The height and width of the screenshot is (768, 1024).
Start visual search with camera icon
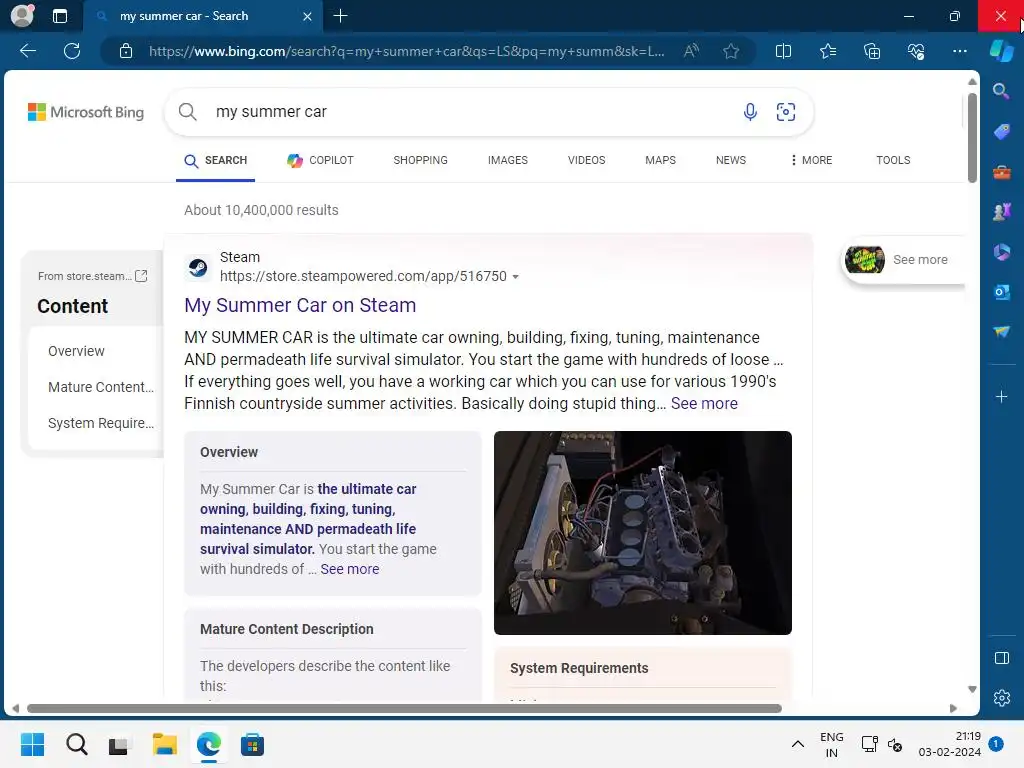786,112
